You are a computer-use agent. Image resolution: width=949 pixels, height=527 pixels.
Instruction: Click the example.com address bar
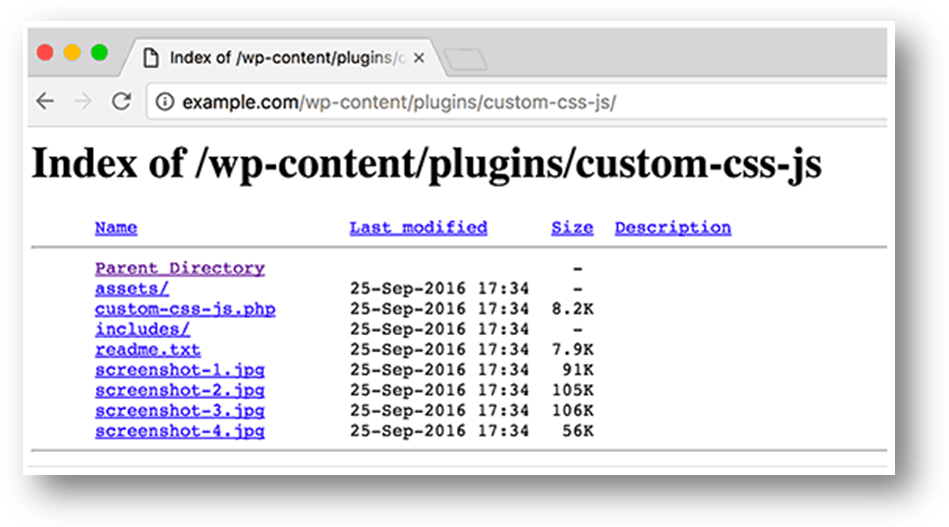[x=517, y=102]
